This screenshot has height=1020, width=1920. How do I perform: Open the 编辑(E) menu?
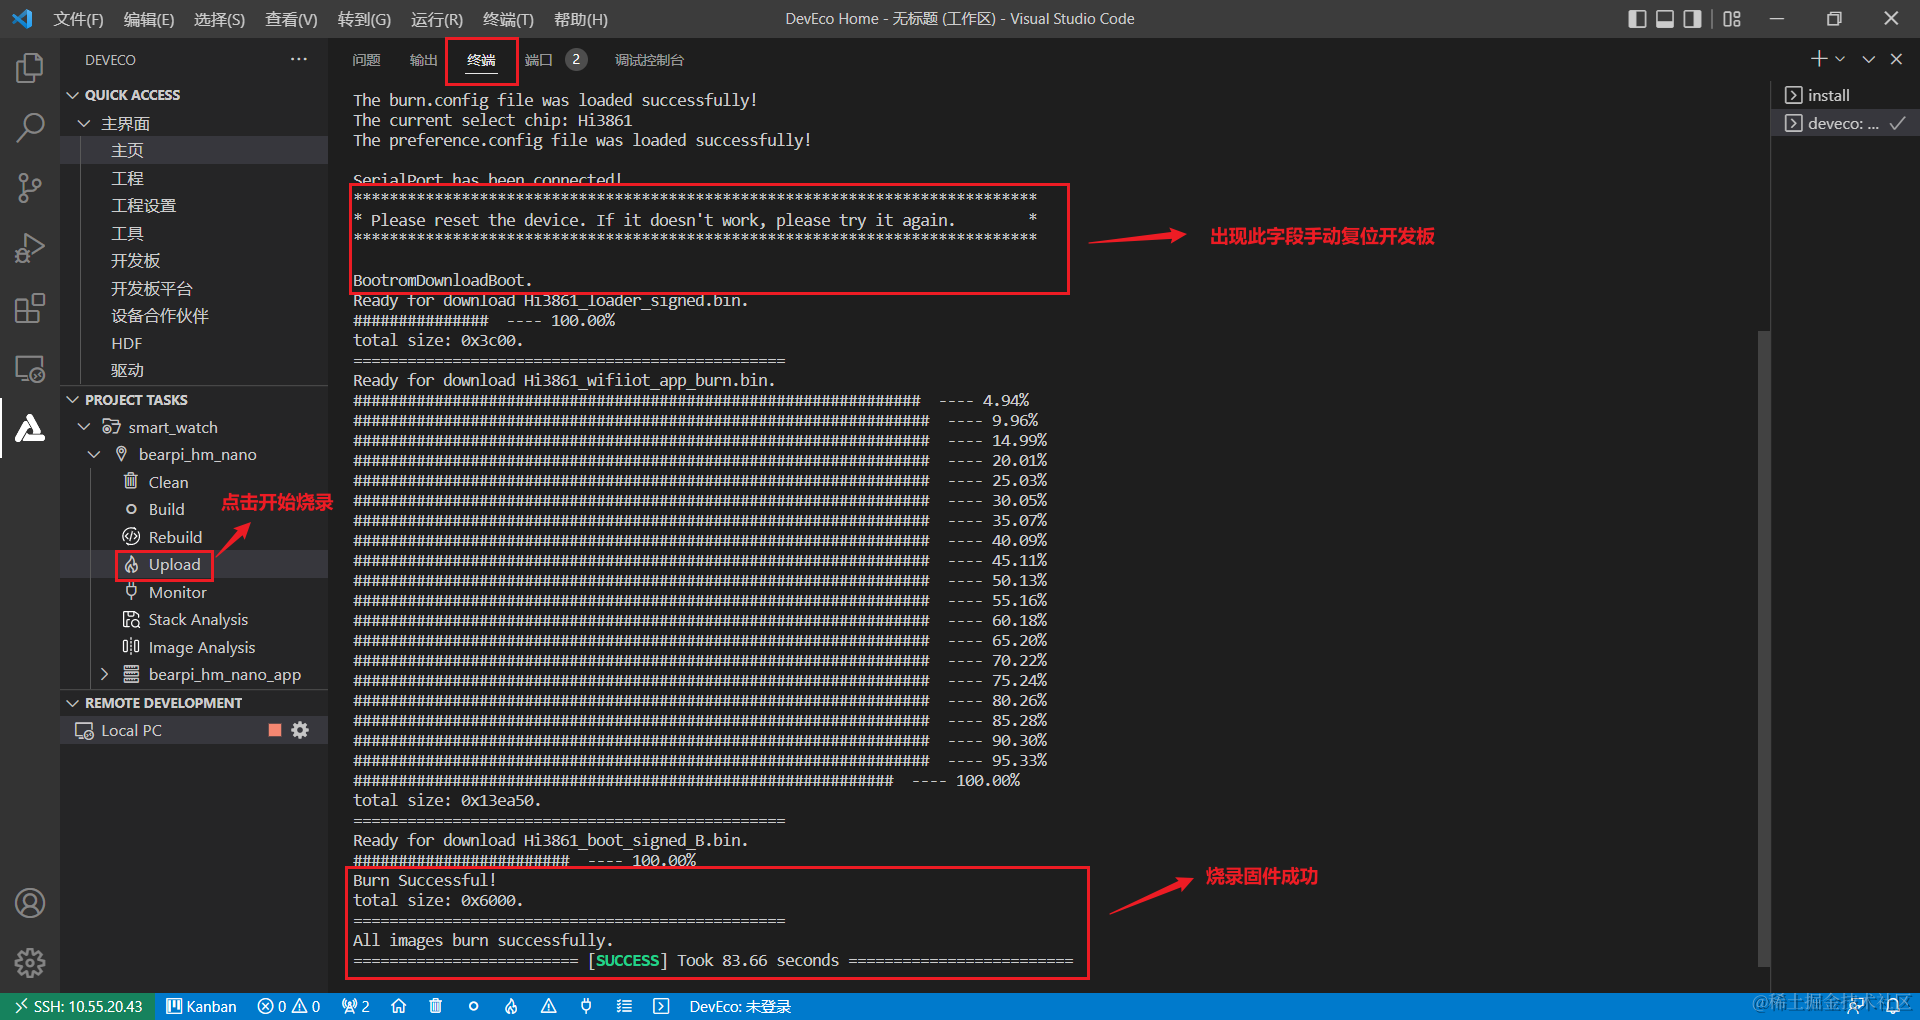[149, 19]
